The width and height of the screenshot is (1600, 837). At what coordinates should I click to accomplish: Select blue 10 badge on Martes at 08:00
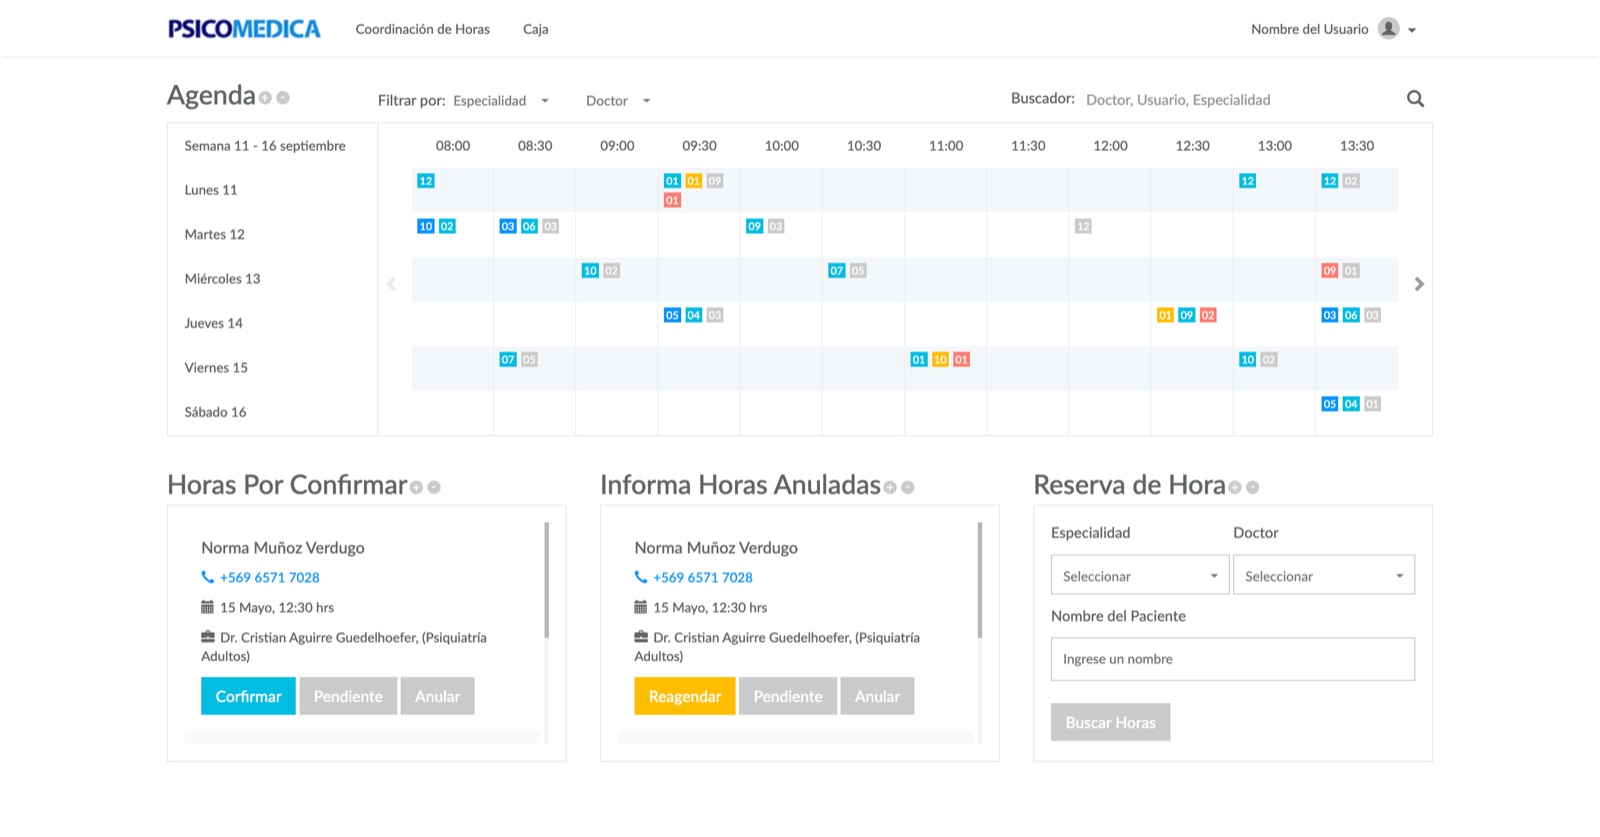426,226
